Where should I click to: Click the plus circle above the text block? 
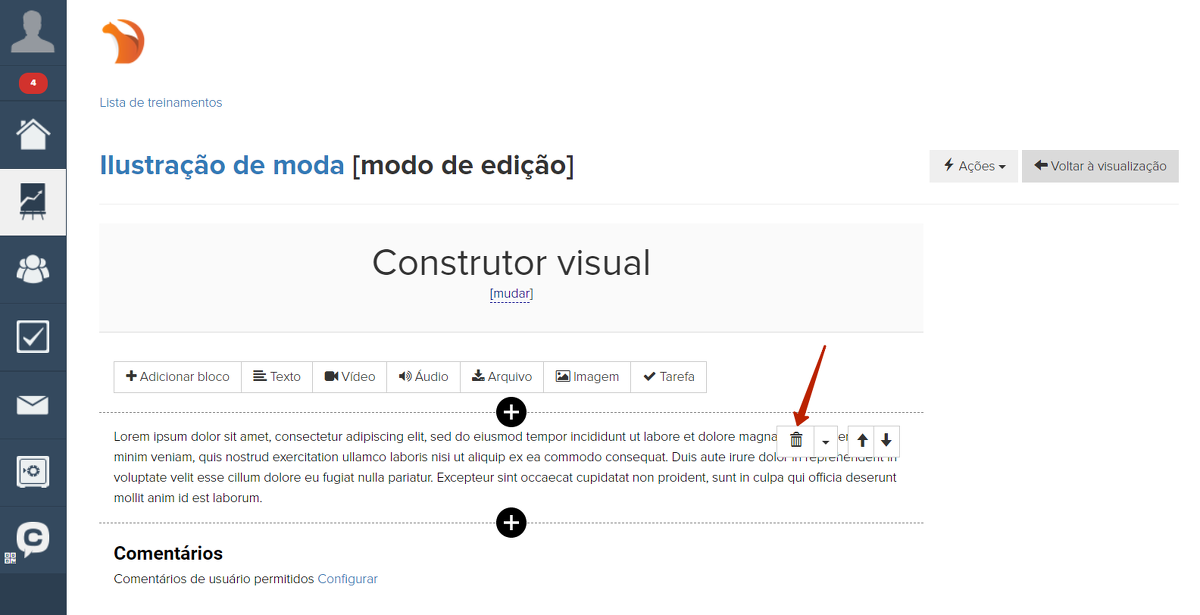point(511,411)
